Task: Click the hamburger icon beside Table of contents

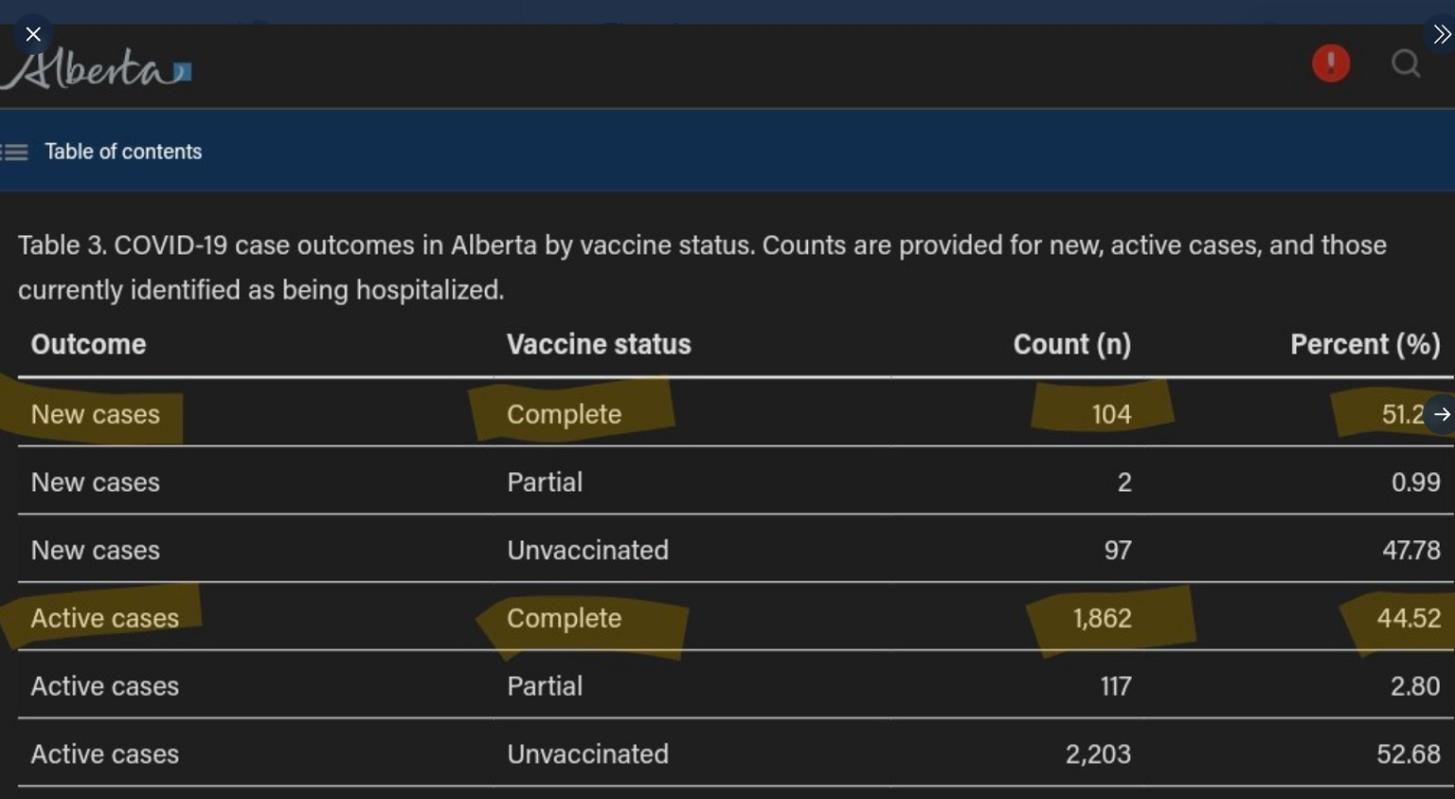Action: (15, 152)
